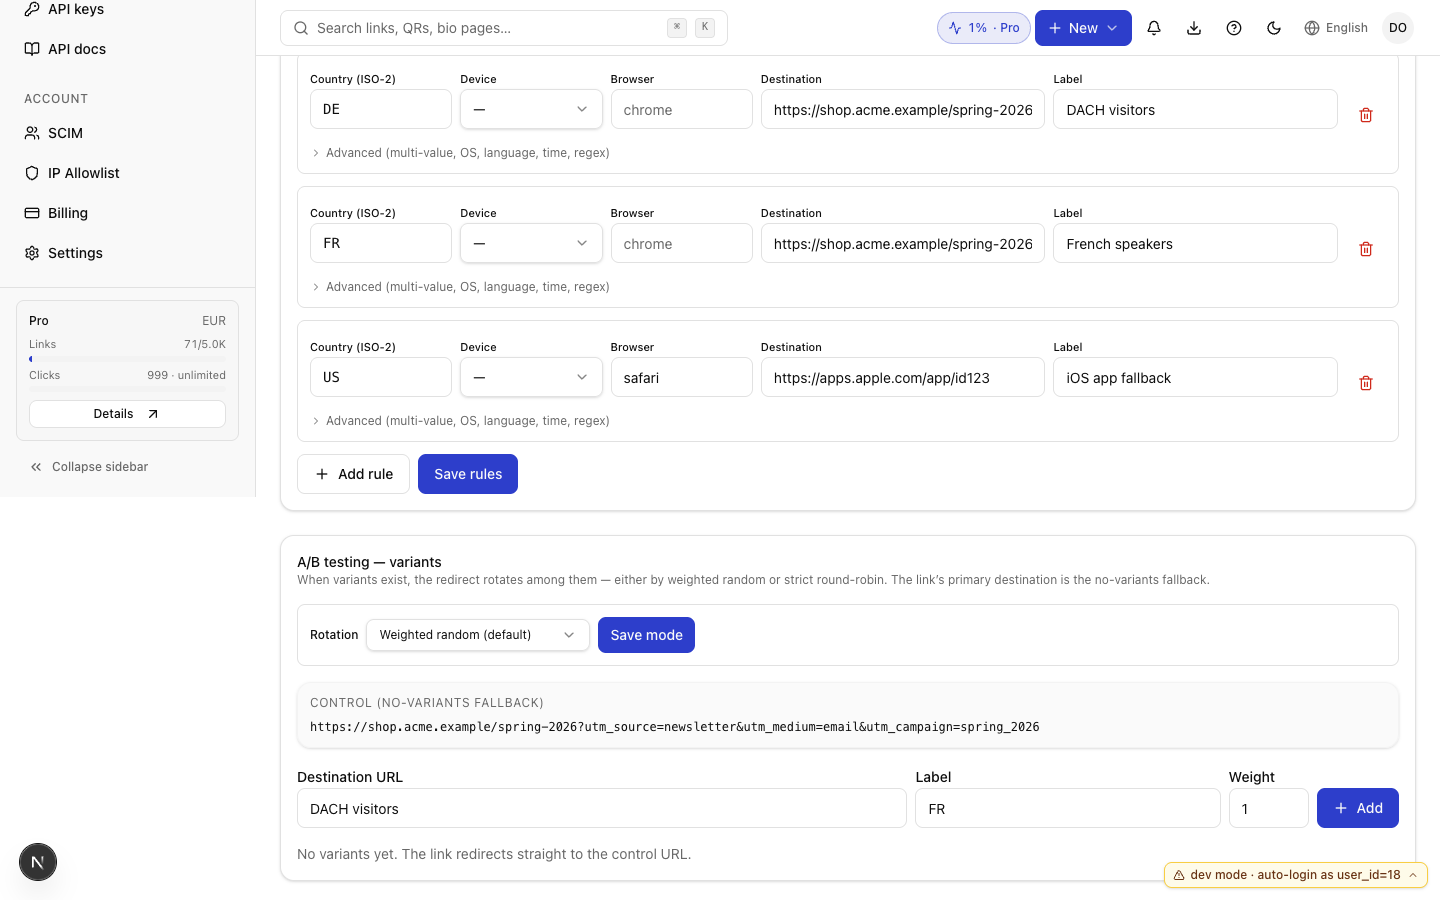Open the New dropdown button

pos(1083,28)
